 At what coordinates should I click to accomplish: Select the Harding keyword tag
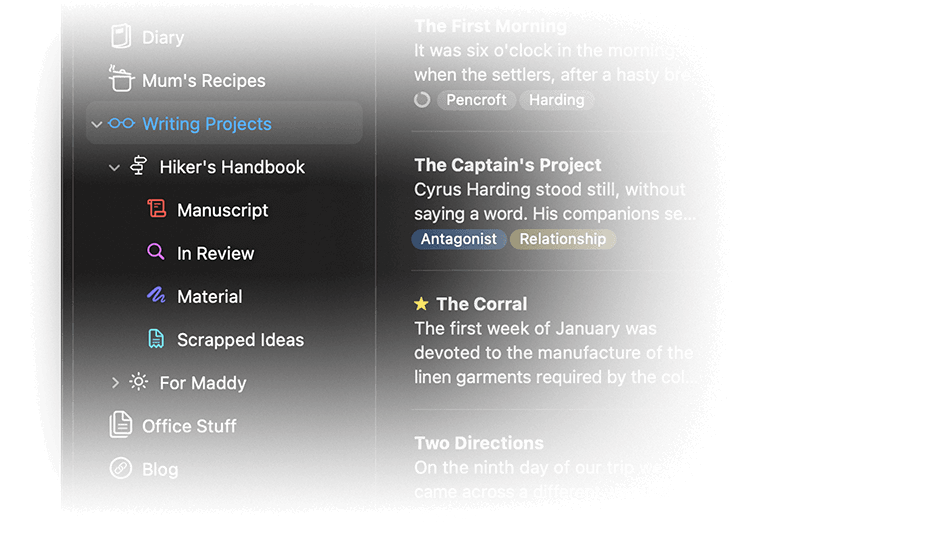point(557,100)
